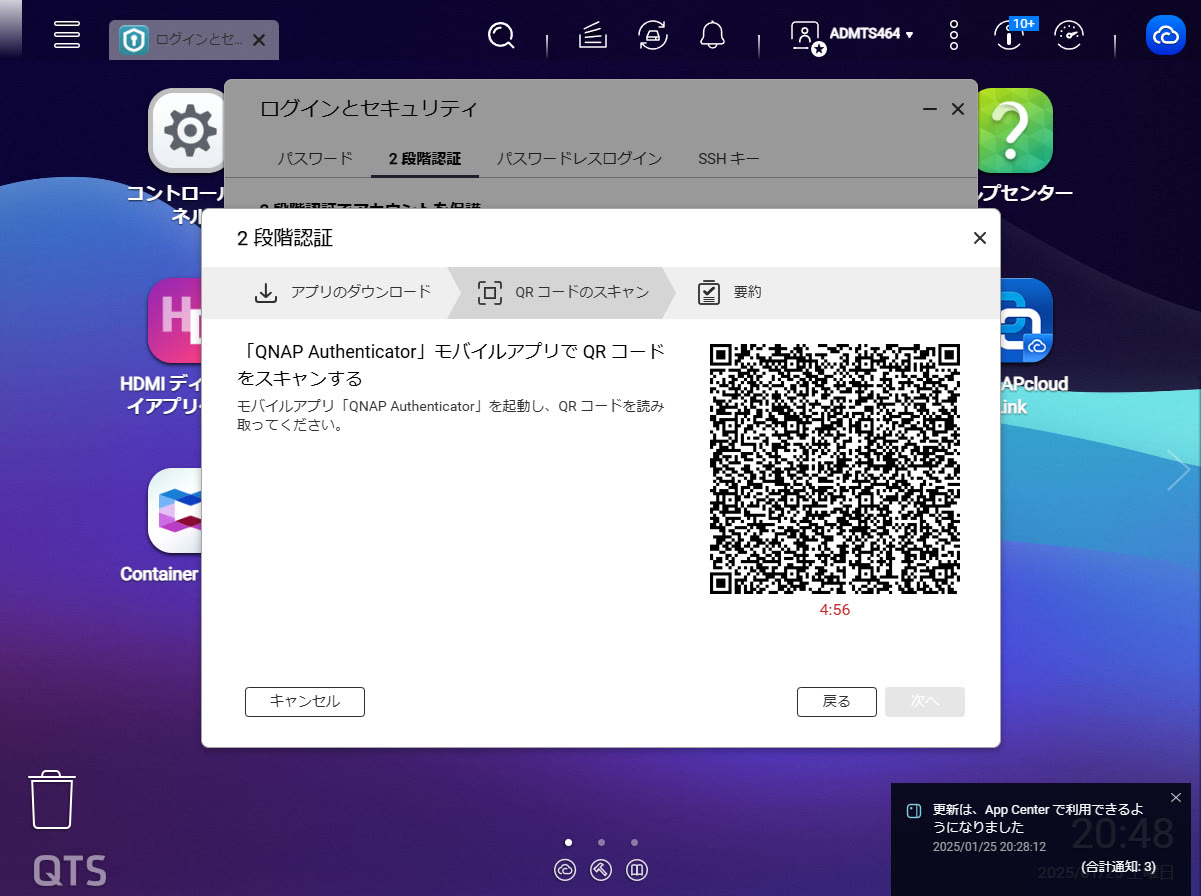The image size is (1201, 896).
Task: Open the ADMTS464 user account dropdown
Action: (x=871, y=34)
